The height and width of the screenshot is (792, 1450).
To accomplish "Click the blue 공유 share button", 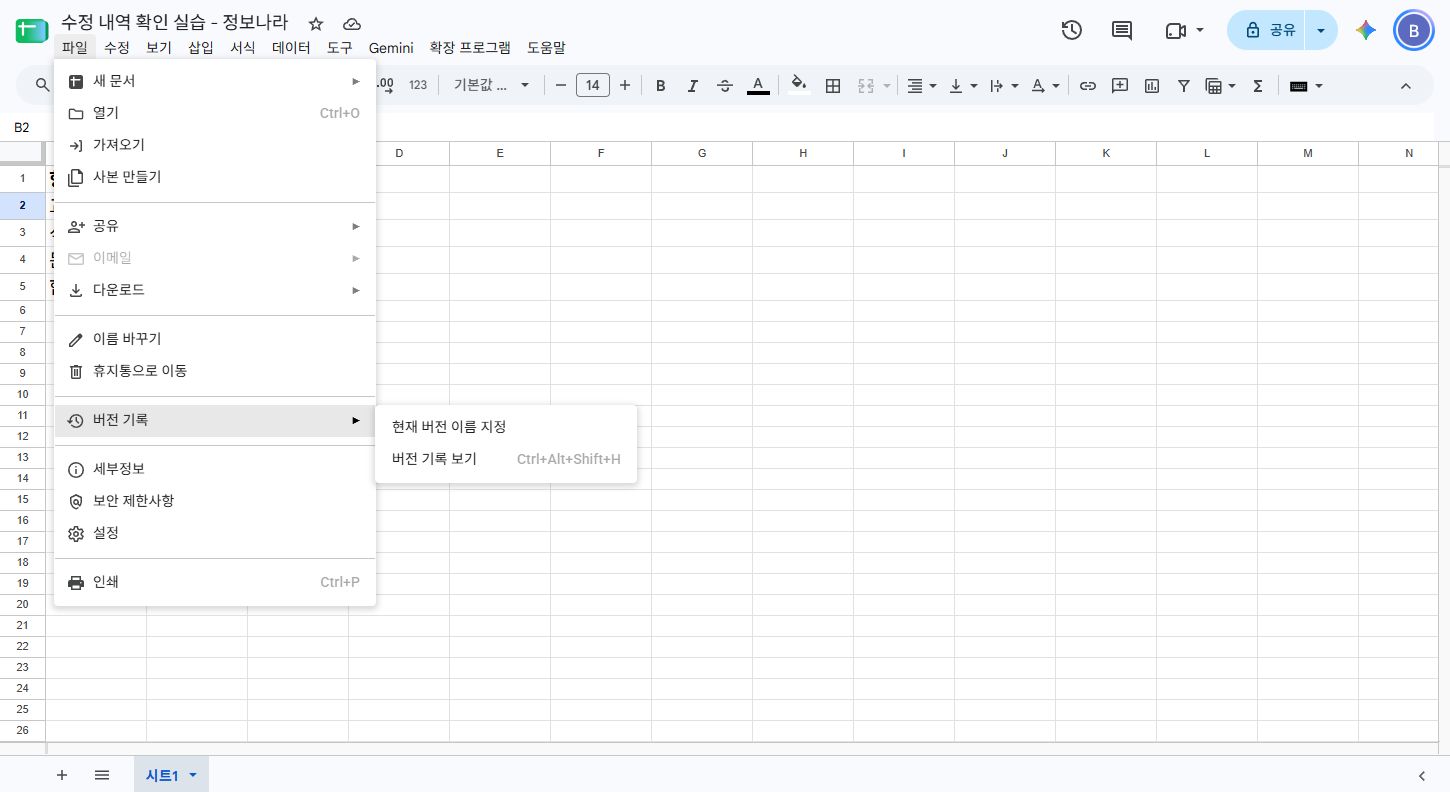I will [1268, 30].
